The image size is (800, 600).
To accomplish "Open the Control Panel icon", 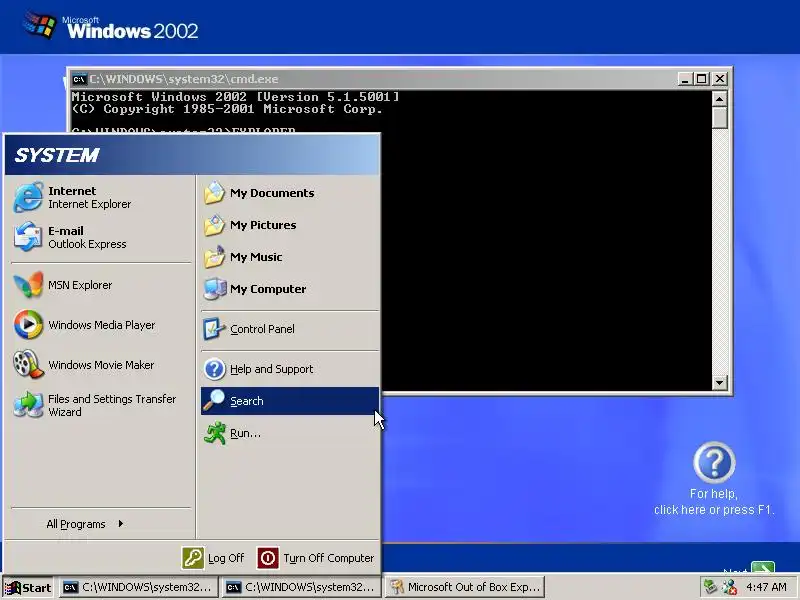I will coord(214,329).
